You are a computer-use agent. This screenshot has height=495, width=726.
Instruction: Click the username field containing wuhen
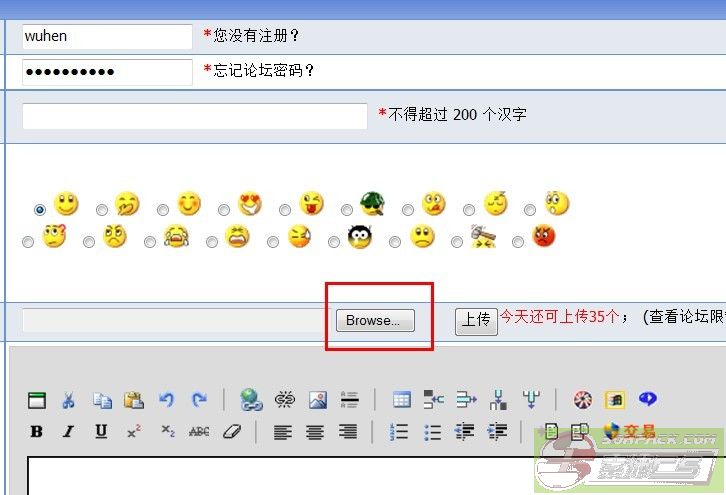point(106,37)
